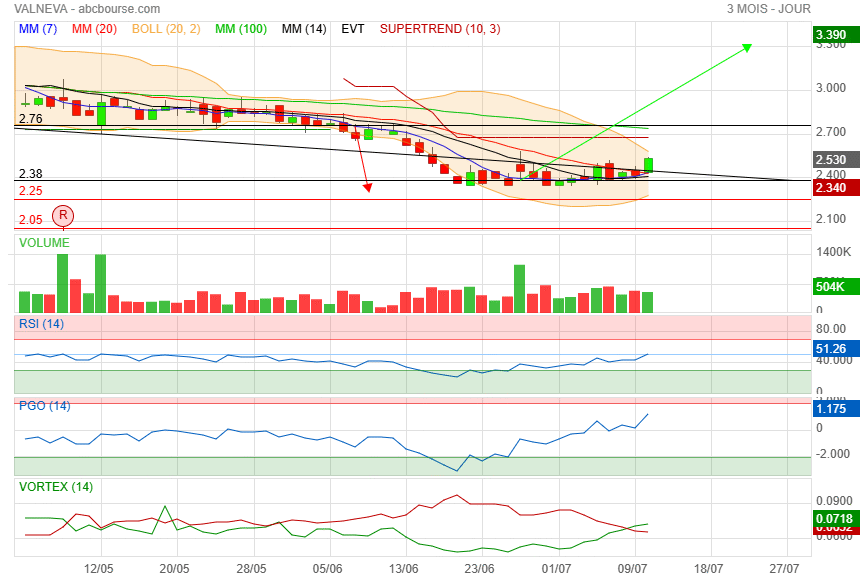This screenshot has height=579, width=860.
Task: Click the 13/06 date axis label
Action: pyautogui.click(x=404, y=569)
